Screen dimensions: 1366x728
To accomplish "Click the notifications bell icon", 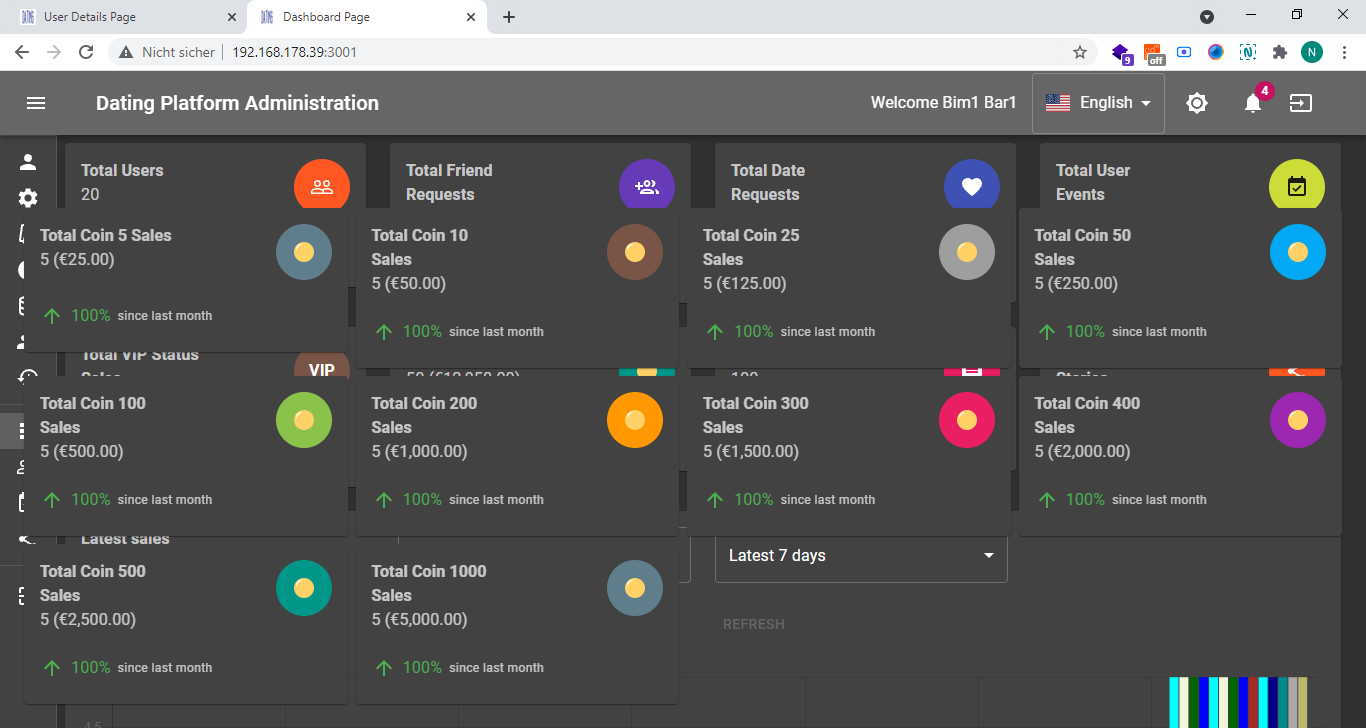I will pos(1252,103).
